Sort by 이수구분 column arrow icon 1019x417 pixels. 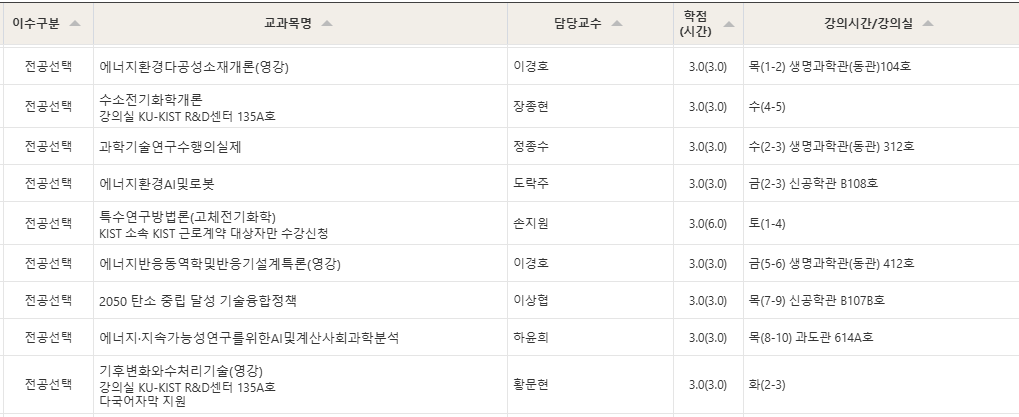click(75, 24)
